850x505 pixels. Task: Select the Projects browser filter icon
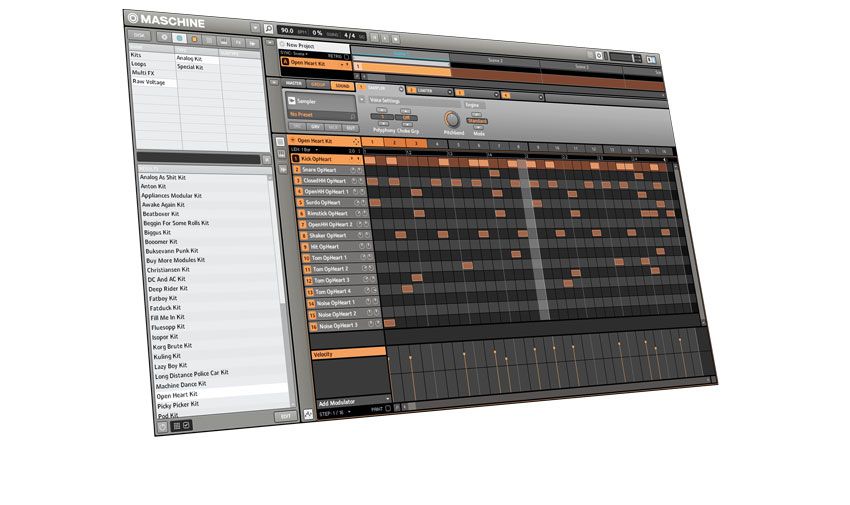click(x=164, y=37)
